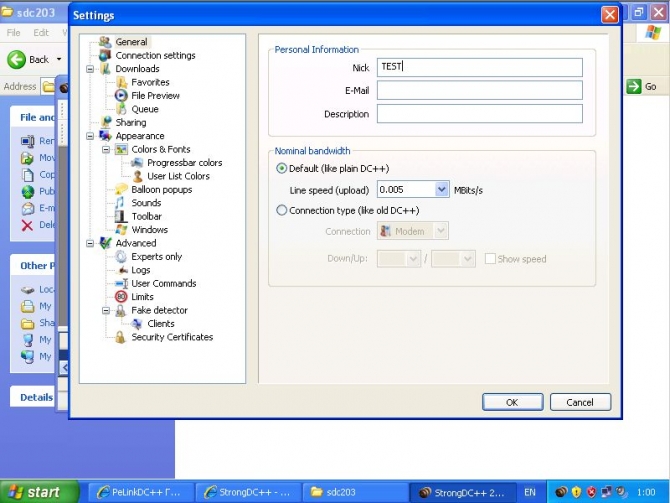Click the Advanced checkmark icon
Image resolution: width=670 pixels, height=503 pixels.
tap(105, 243)
